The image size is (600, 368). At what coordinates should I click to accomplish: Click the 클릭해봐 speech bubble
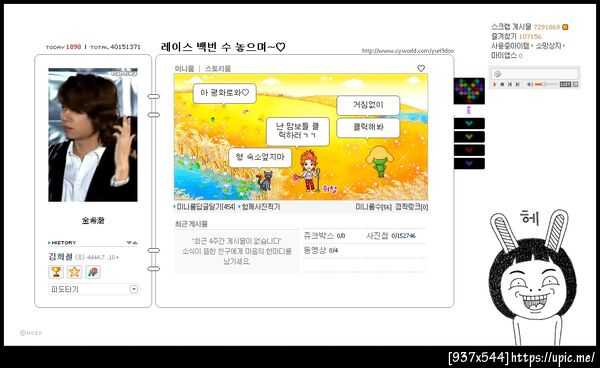point(368,128)
